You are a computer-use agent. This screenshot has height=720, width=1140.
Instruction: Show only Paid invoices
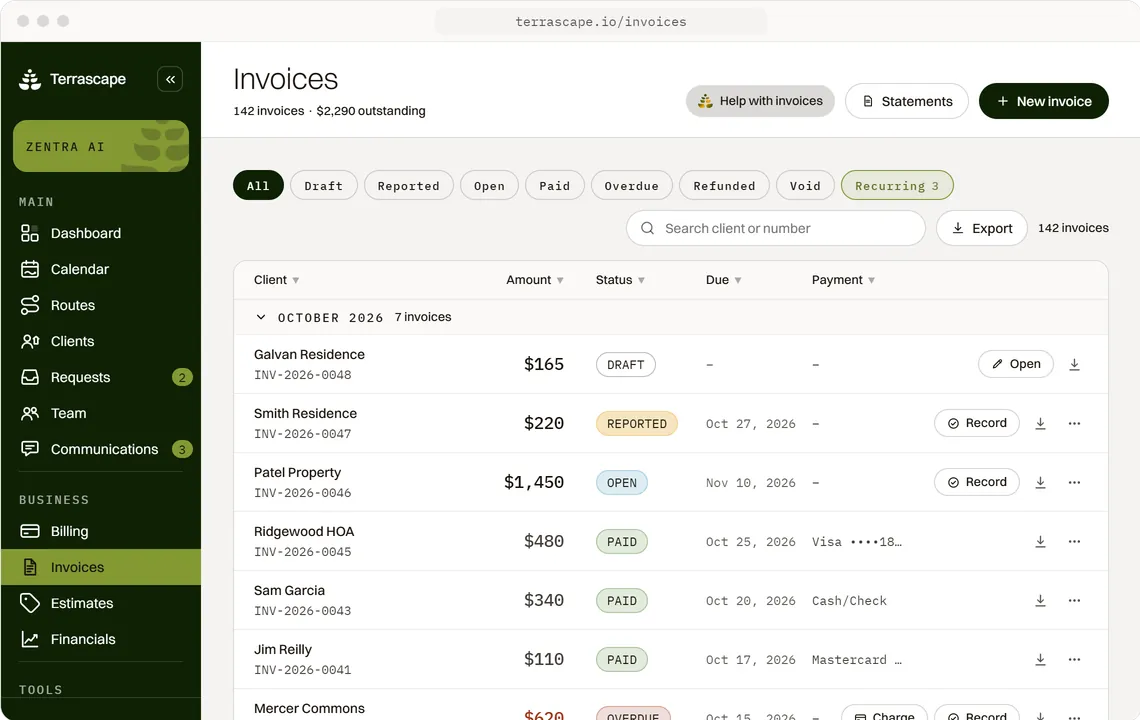(x=555, y=185)
